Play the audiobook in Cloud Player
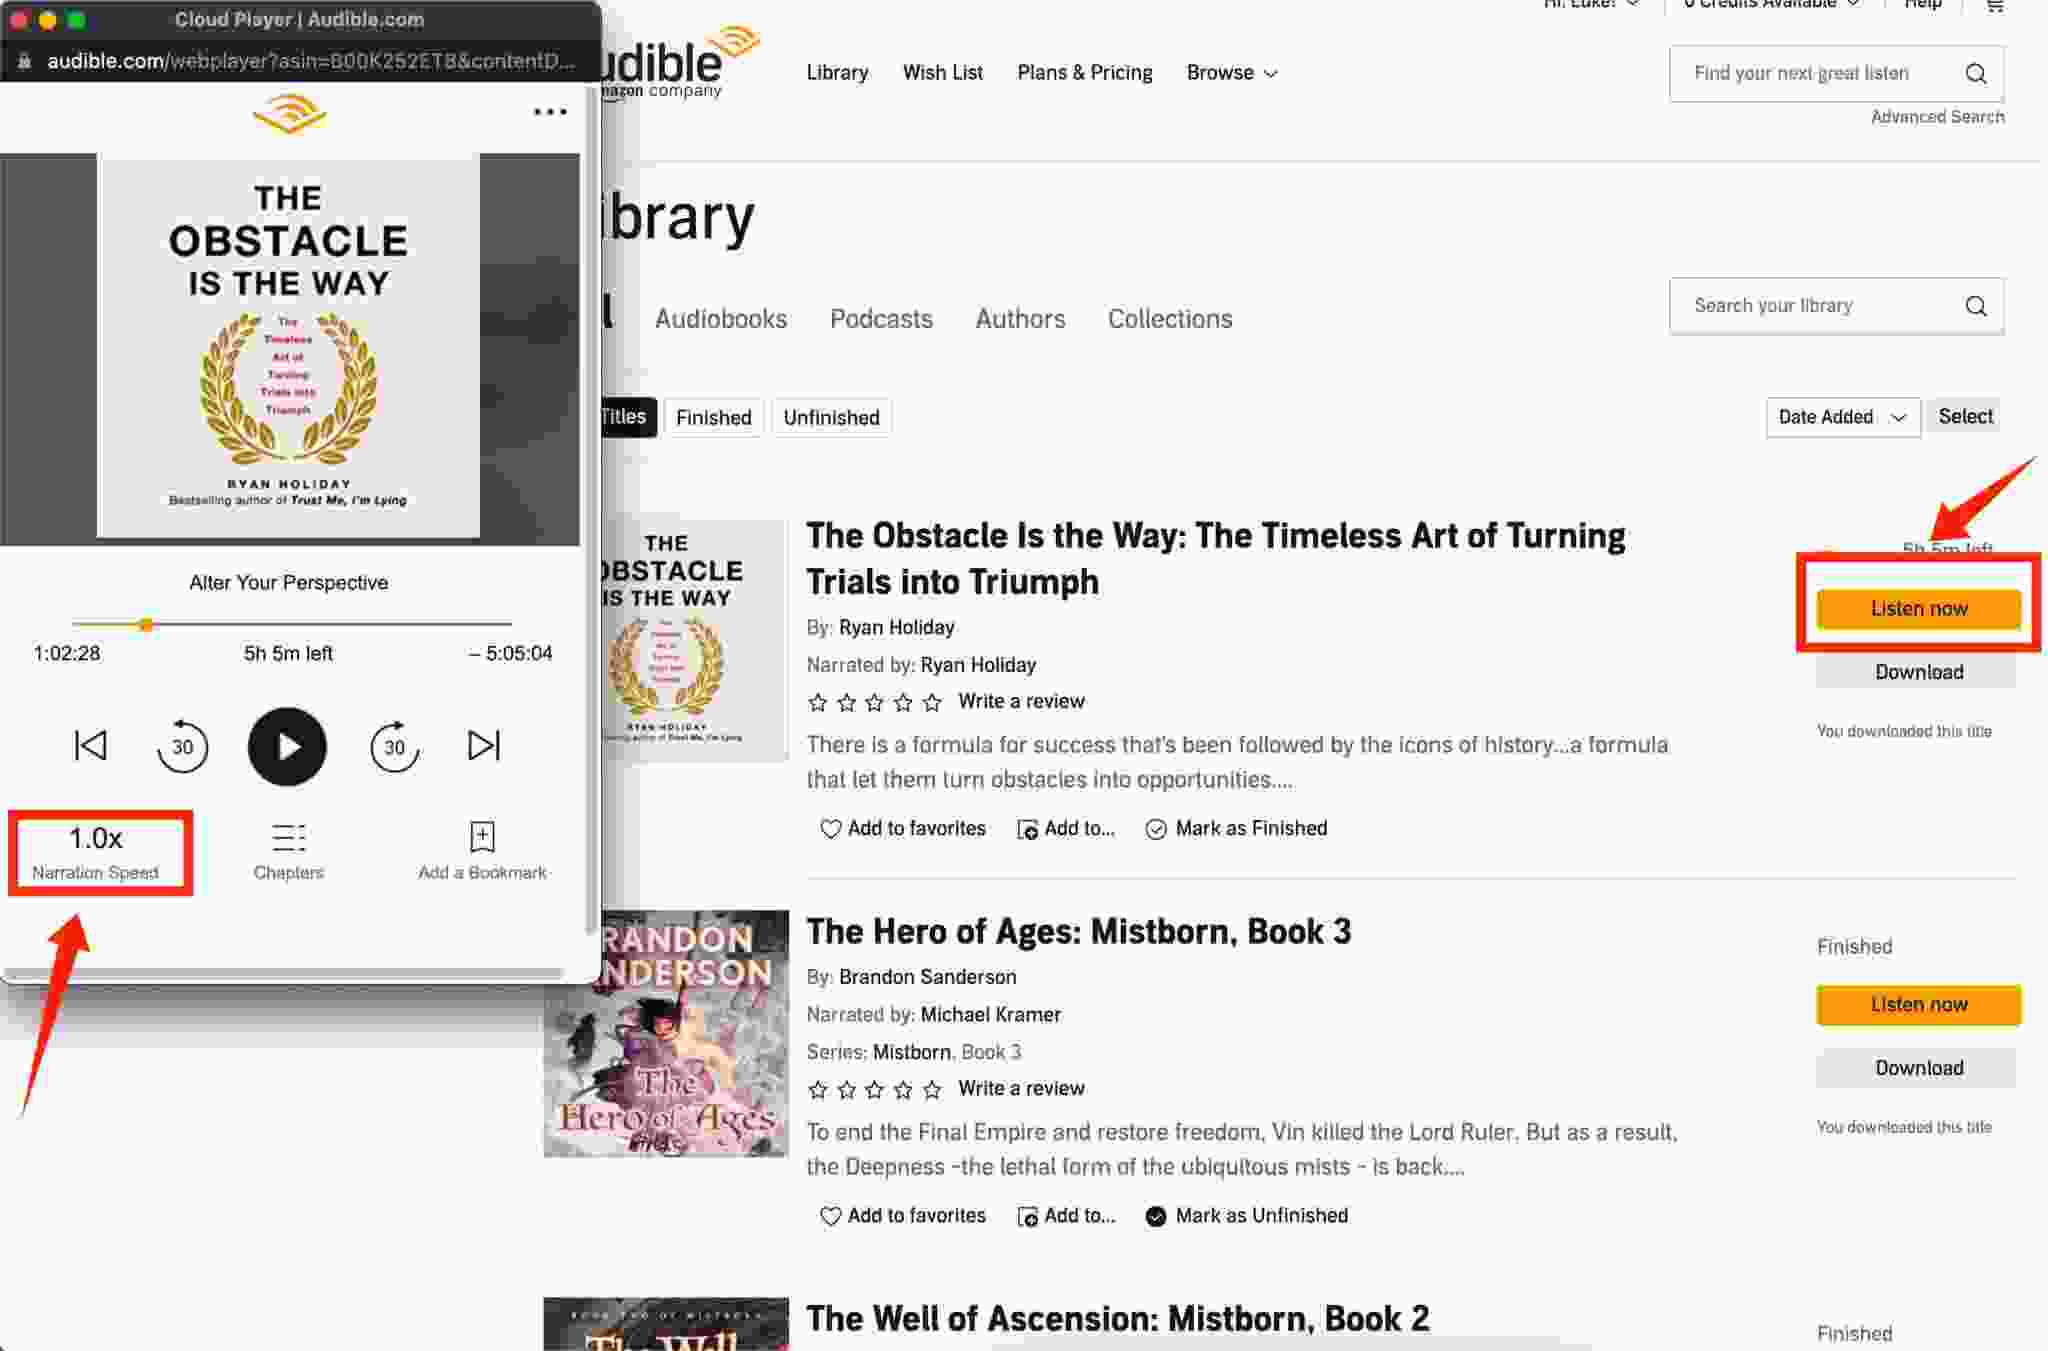This screenshot has width=2048, height=1351. pos(287,746)
